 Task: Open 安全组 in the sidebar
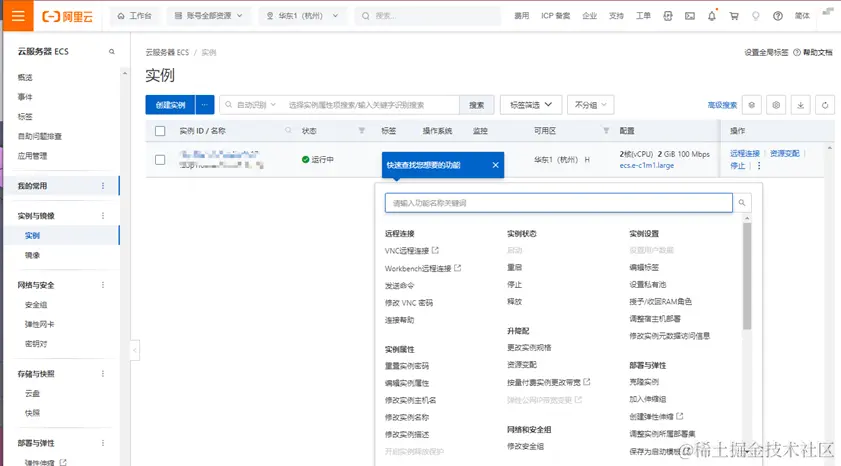(x=36, y=305)
